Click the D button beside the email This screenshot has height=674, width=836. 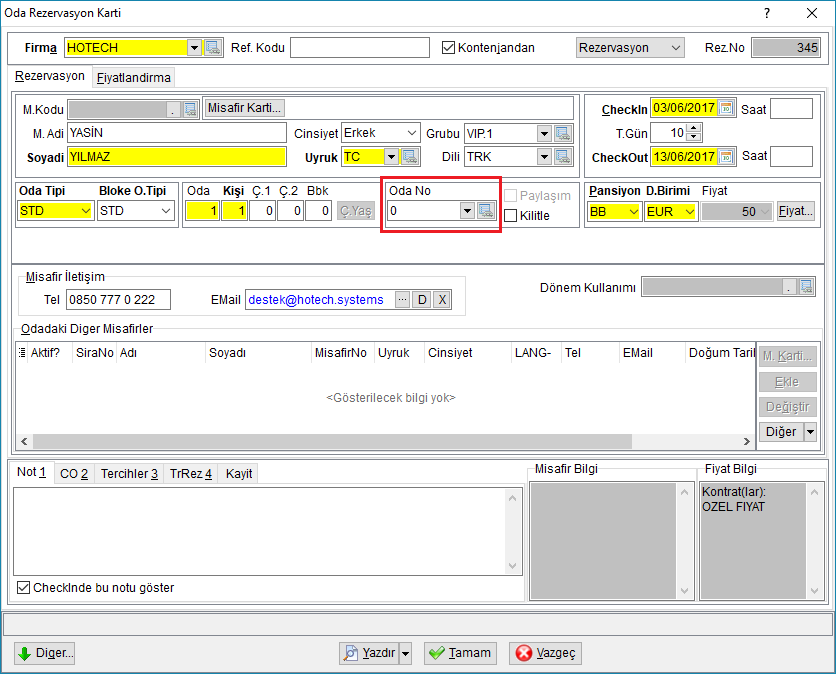pos(422,300)
